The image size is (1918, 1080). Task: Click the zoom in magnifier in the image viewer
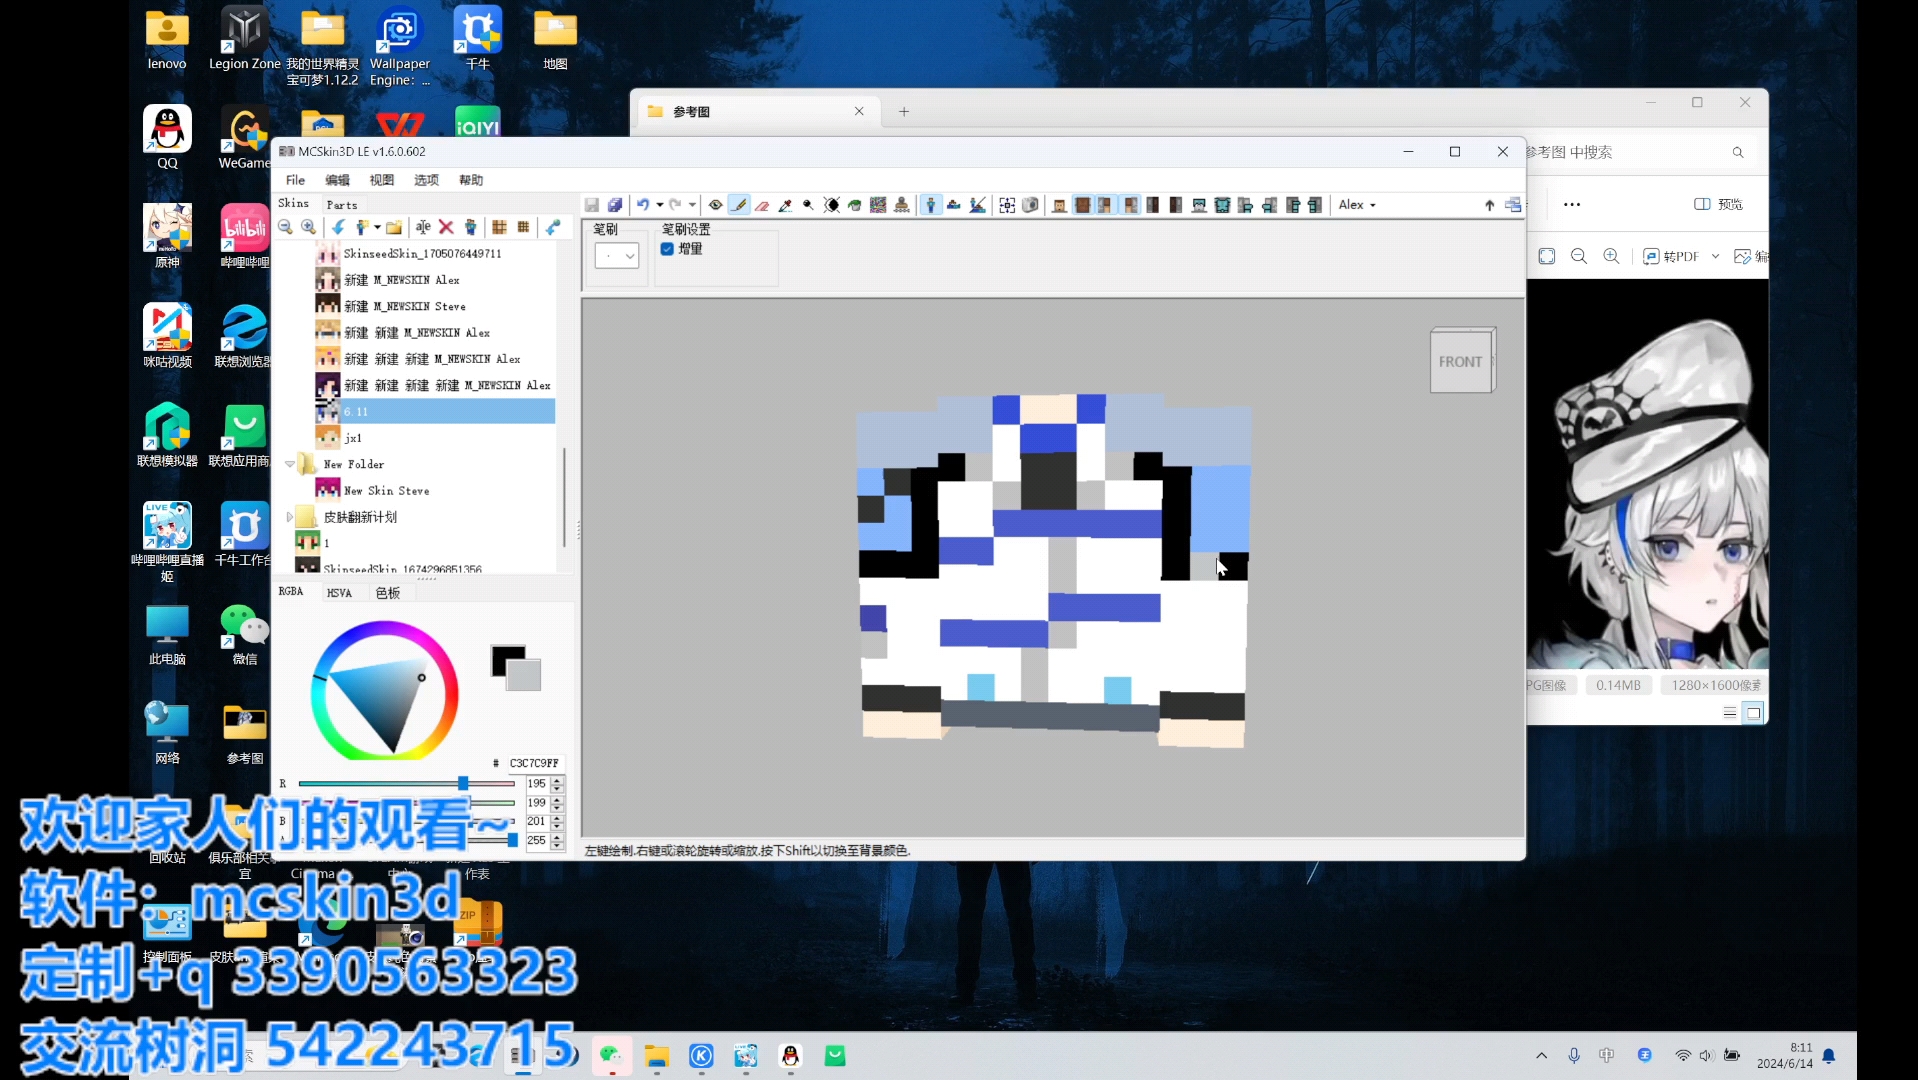[1611, 257]
